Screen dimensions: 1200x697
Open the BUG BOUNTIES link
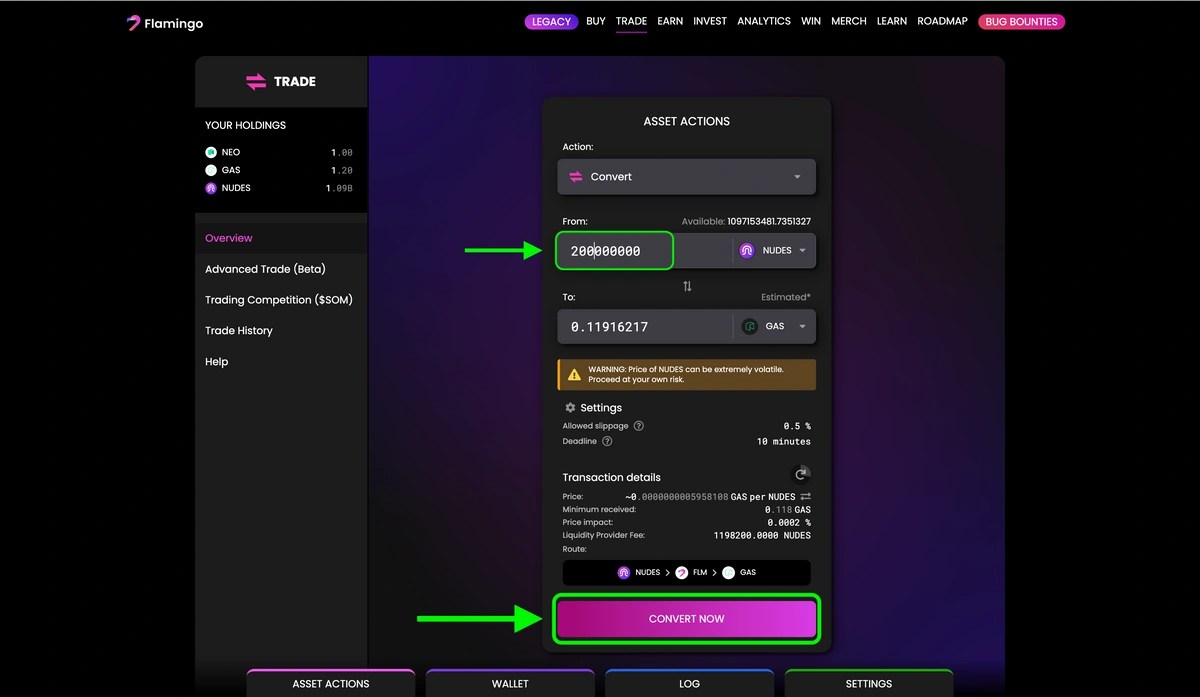pyautogui.click(x=1021, y=21)
